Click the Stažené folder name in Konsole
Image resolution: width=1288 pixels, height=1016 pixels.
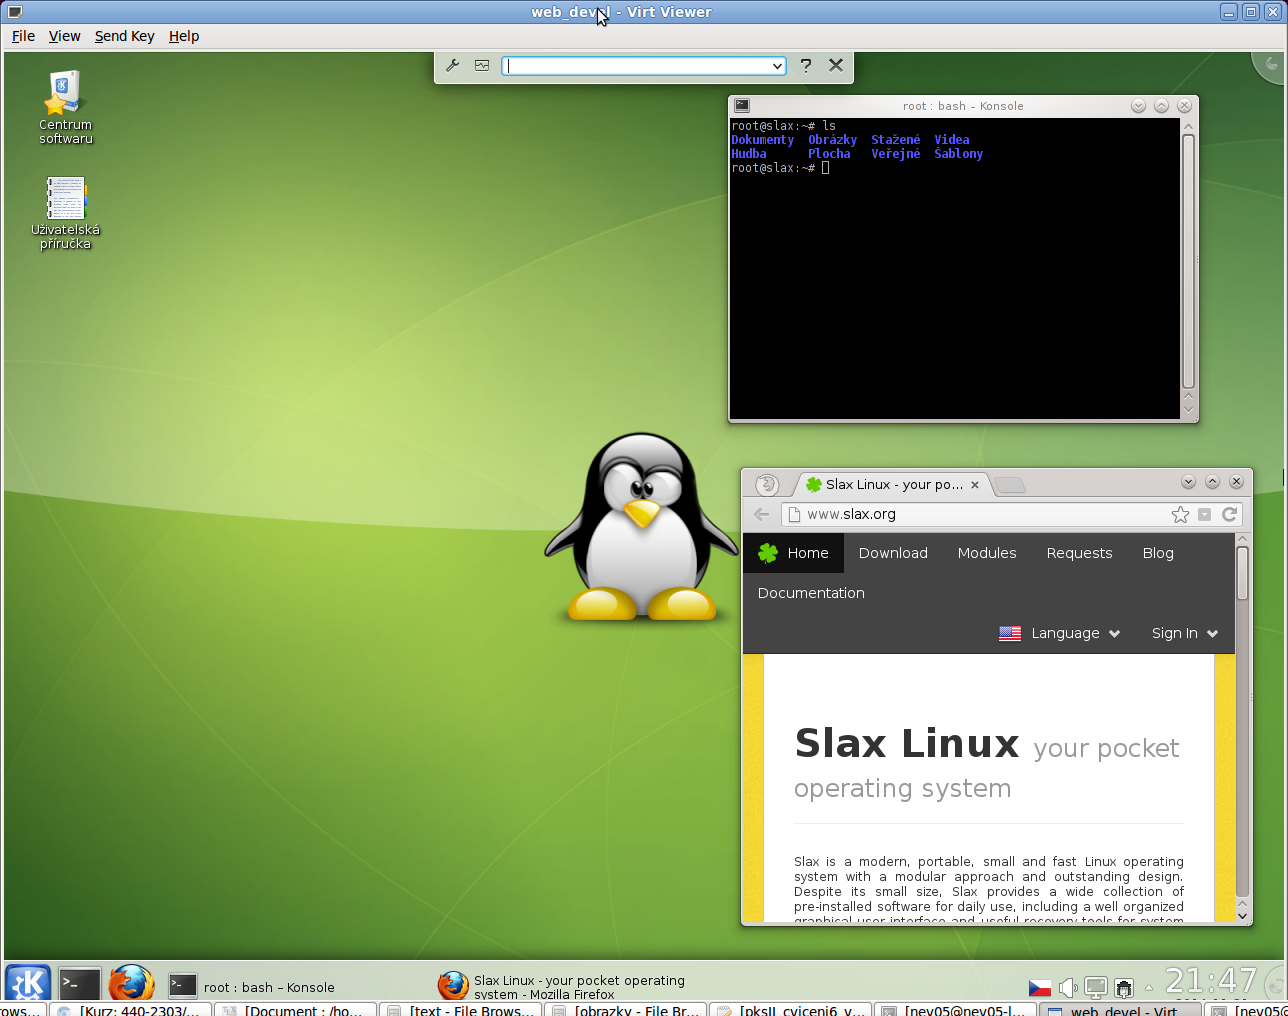point(895,140)
